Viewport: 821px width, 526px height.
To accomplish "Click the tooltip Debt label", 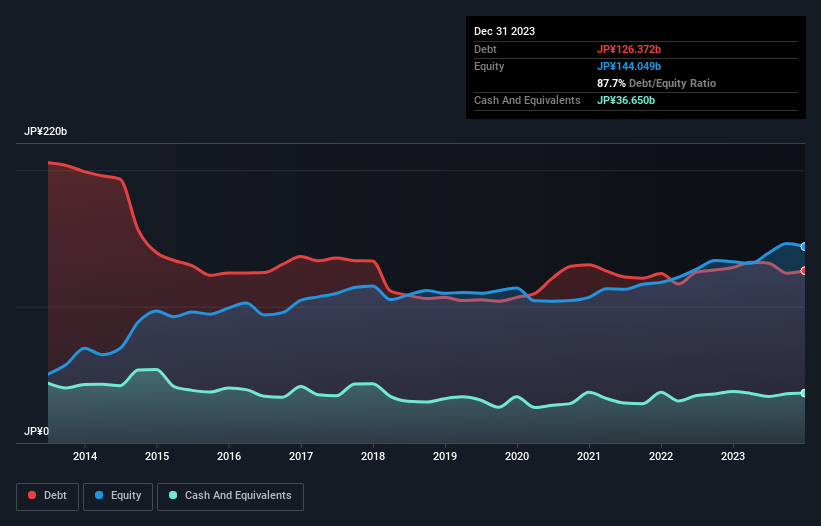I will pos(485,49).
